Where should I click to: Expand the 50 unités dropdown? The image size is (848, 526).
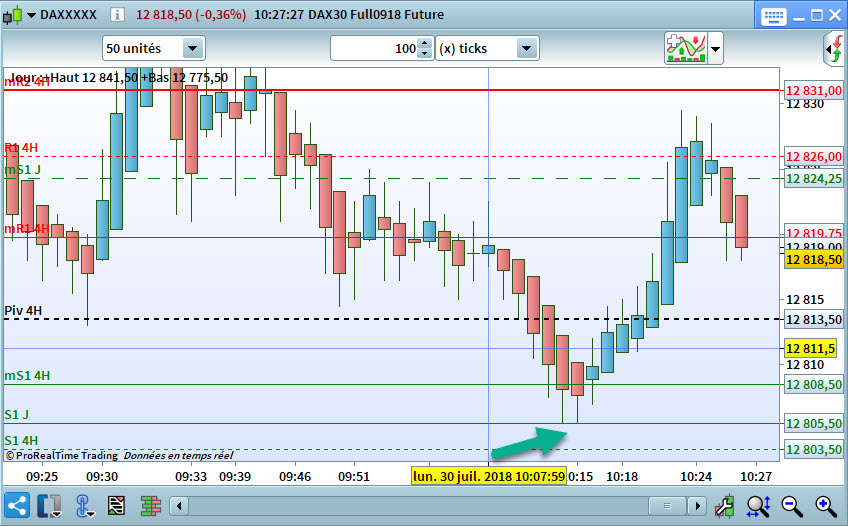pos(193,49)
